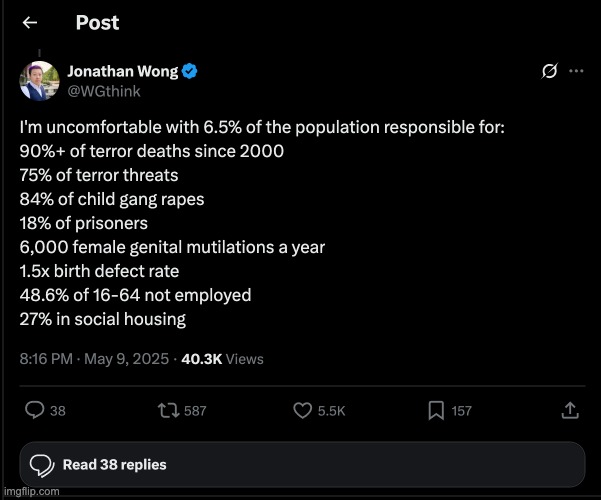
Task: Click the Jonathan Wong display name
Action: point(120,71)
